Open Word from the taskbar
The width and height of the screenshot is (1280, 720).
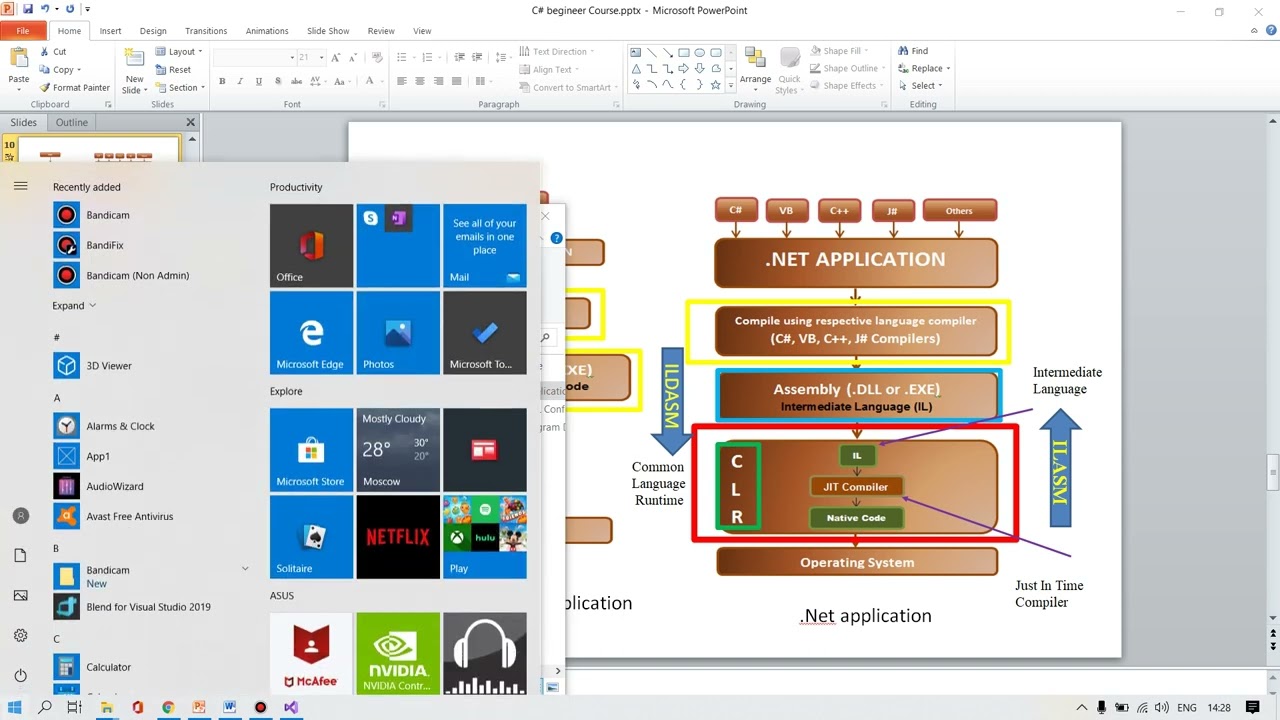(x=229, y=707)
